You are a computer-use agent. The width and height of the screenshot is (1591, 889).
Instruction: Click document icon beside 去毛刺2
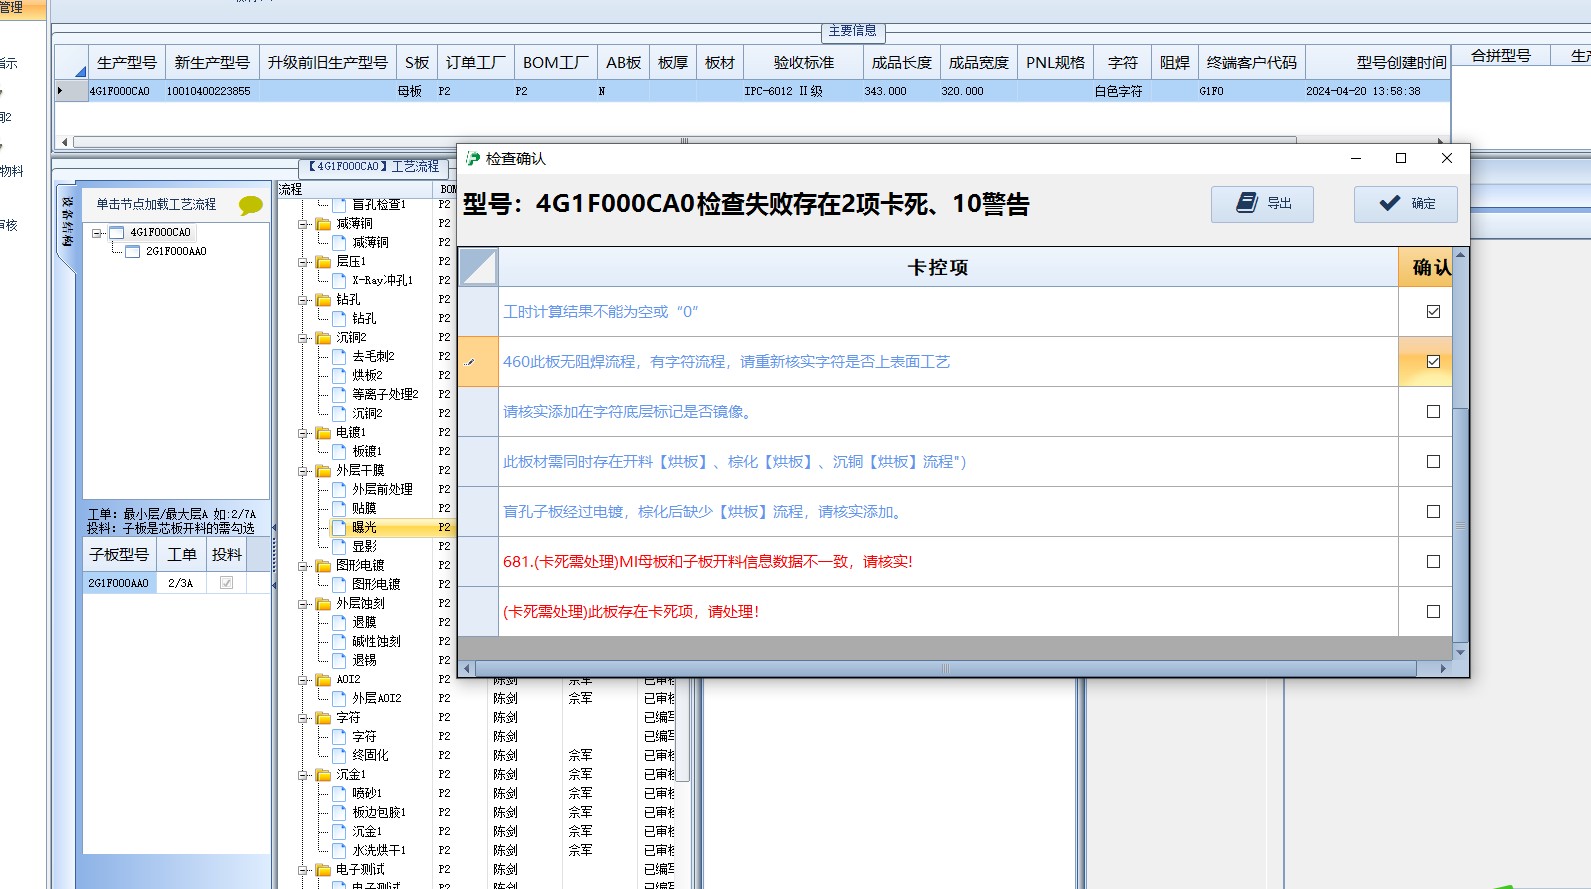click(339, 357)
